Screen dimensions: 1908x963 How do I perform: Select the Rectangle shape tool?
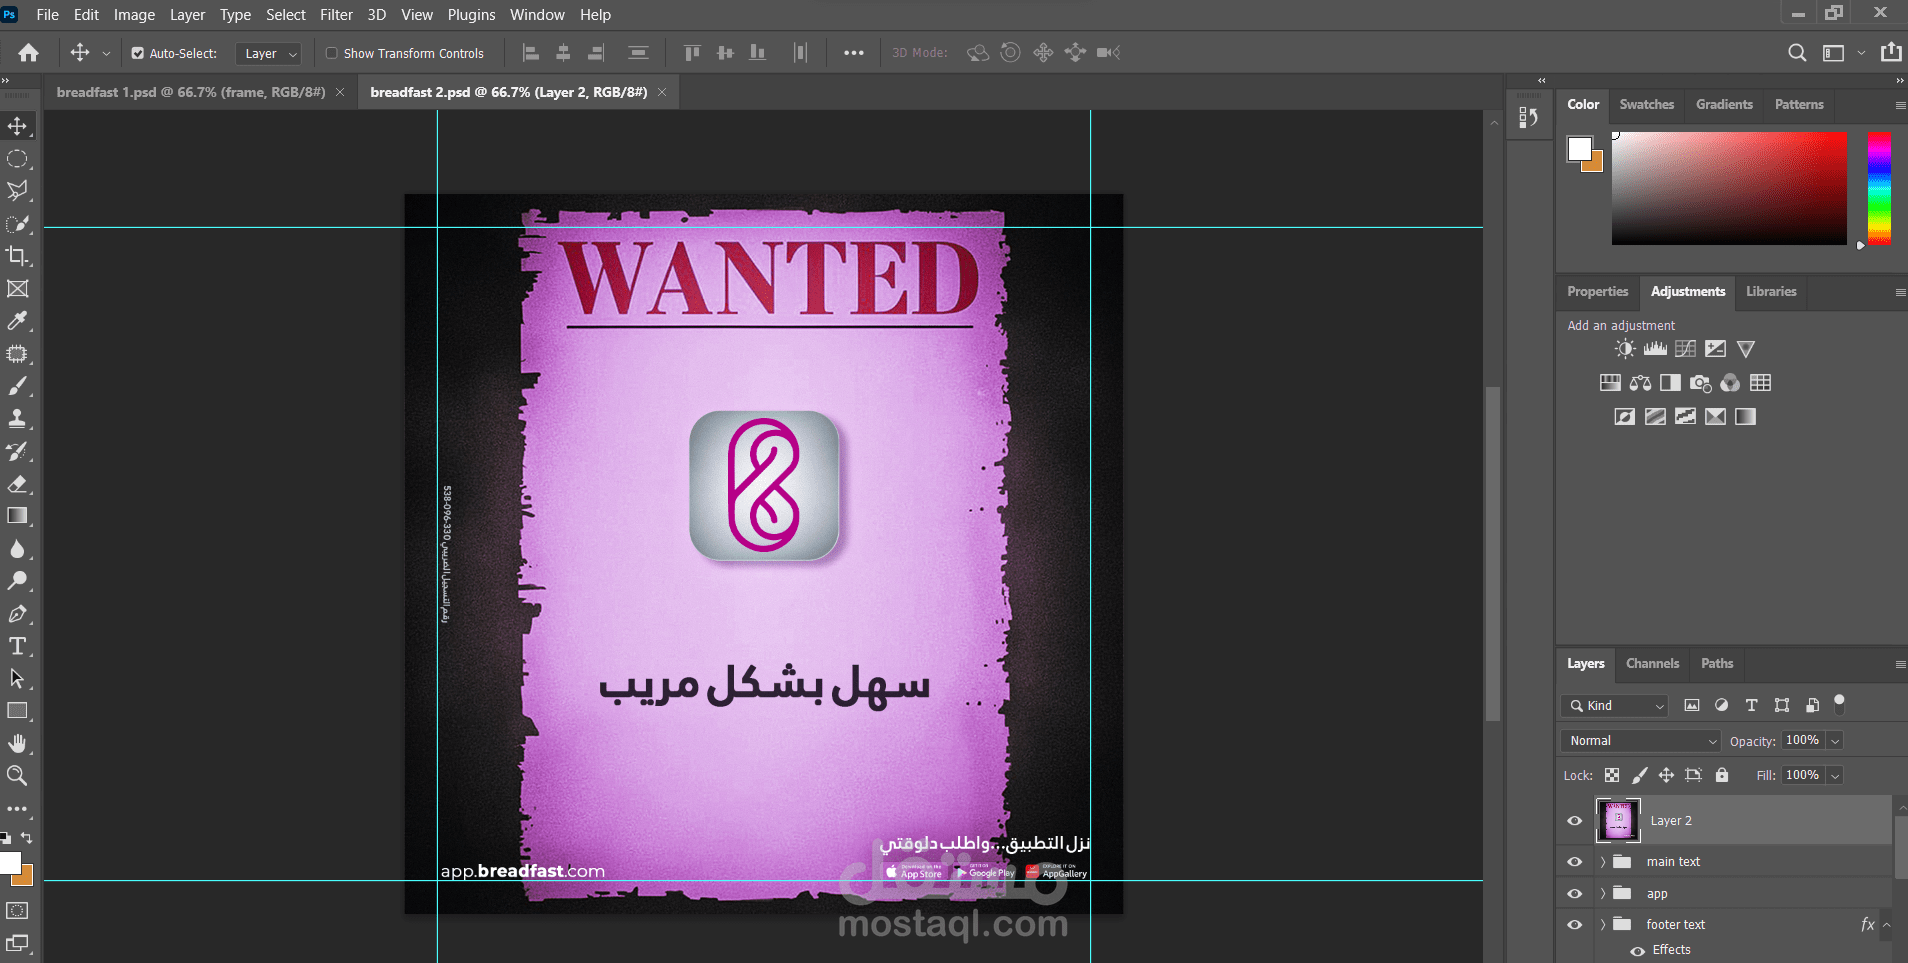[17, 711]
